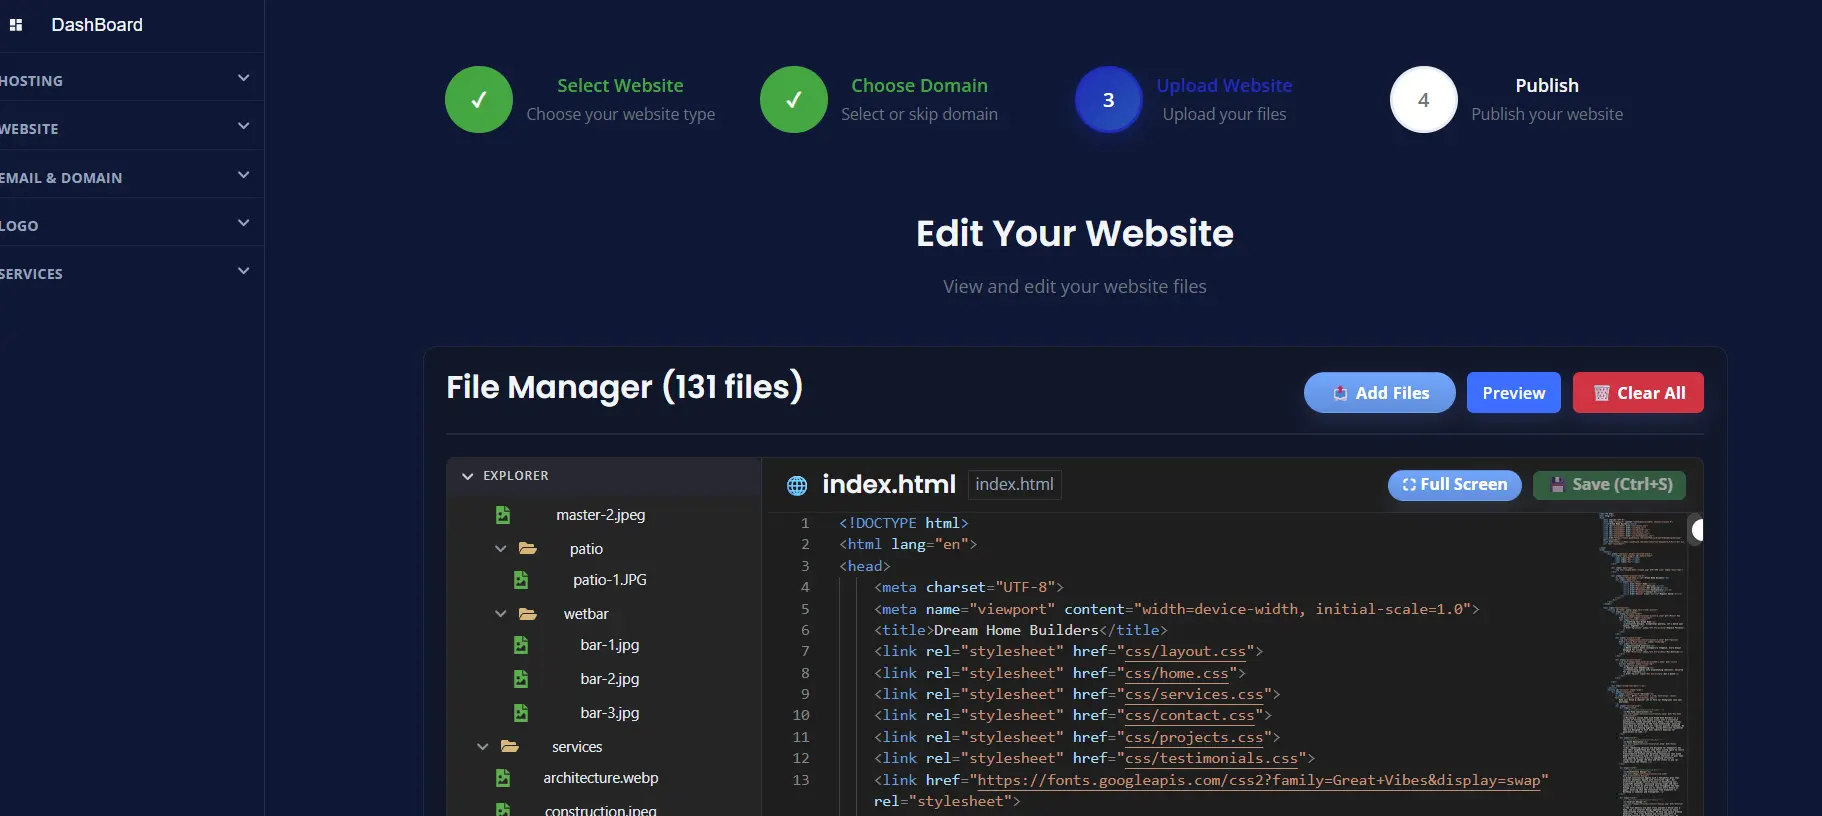Click the architecture.webp file icon
Image resolution: width=1822 pixels, height=816 pixels.
pyautogui.click(x=503, y=778)
